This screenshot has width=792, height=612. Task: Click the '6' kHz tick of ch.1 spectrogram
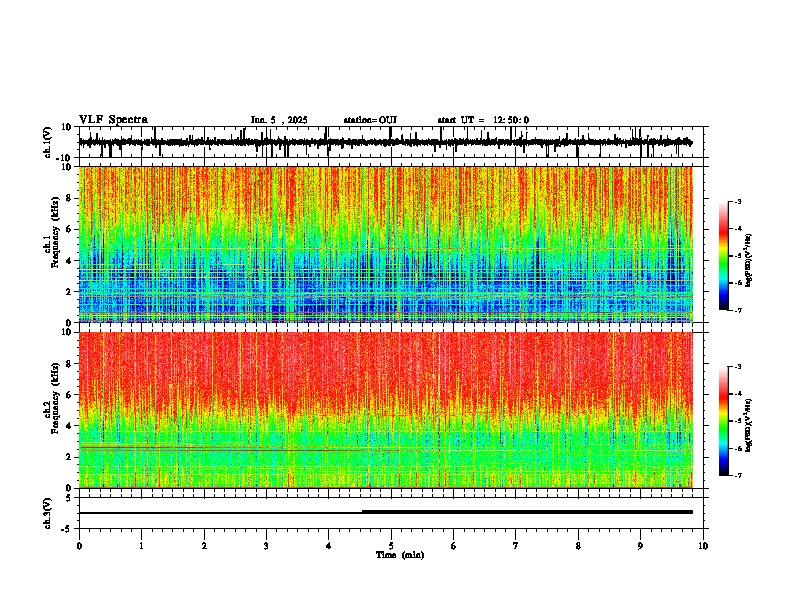70,229
